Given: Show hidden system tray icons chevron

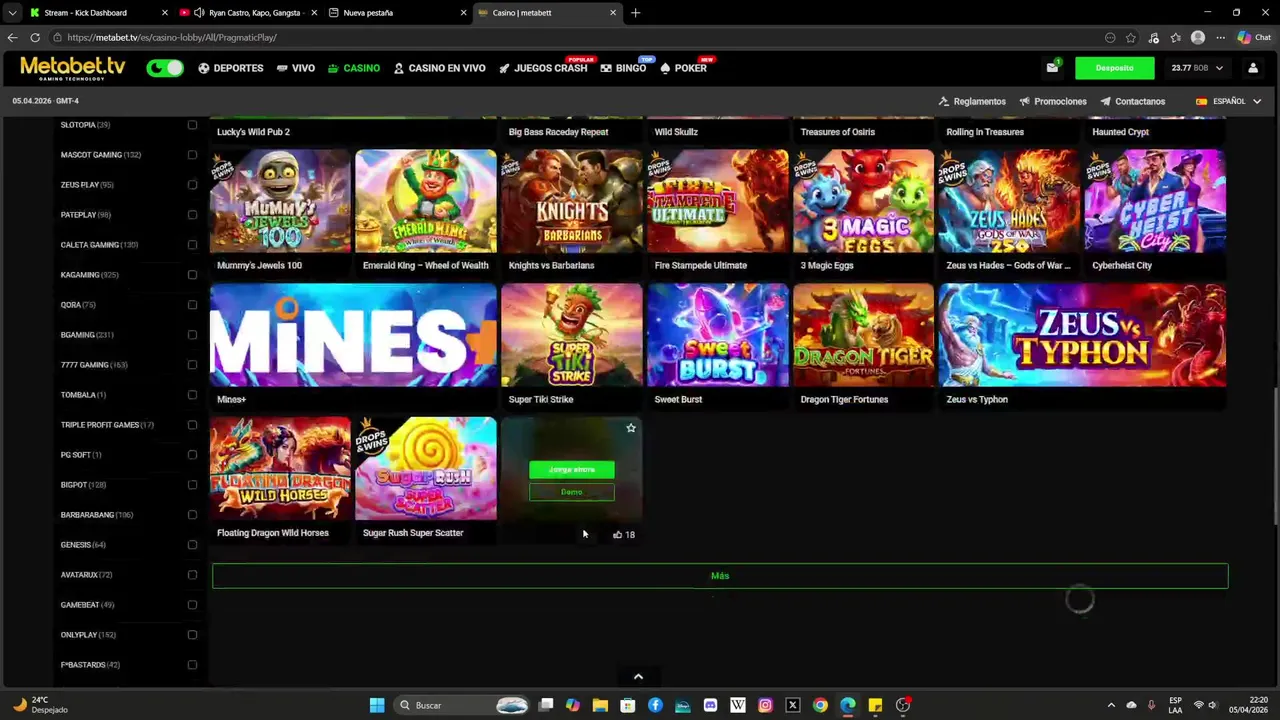Looking at the screenshot, I should 1110,705.
